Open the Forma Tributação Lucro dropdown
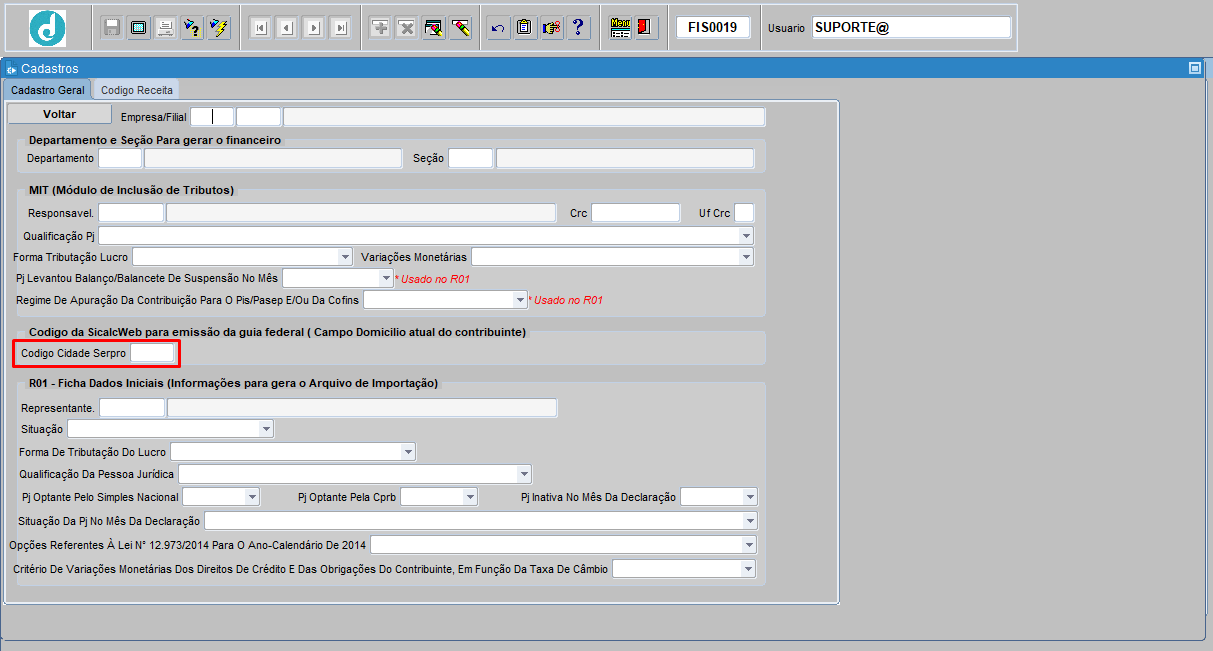Image resolution: width=1213 pixels, height=651 pixels. click(x=345, y=257)
